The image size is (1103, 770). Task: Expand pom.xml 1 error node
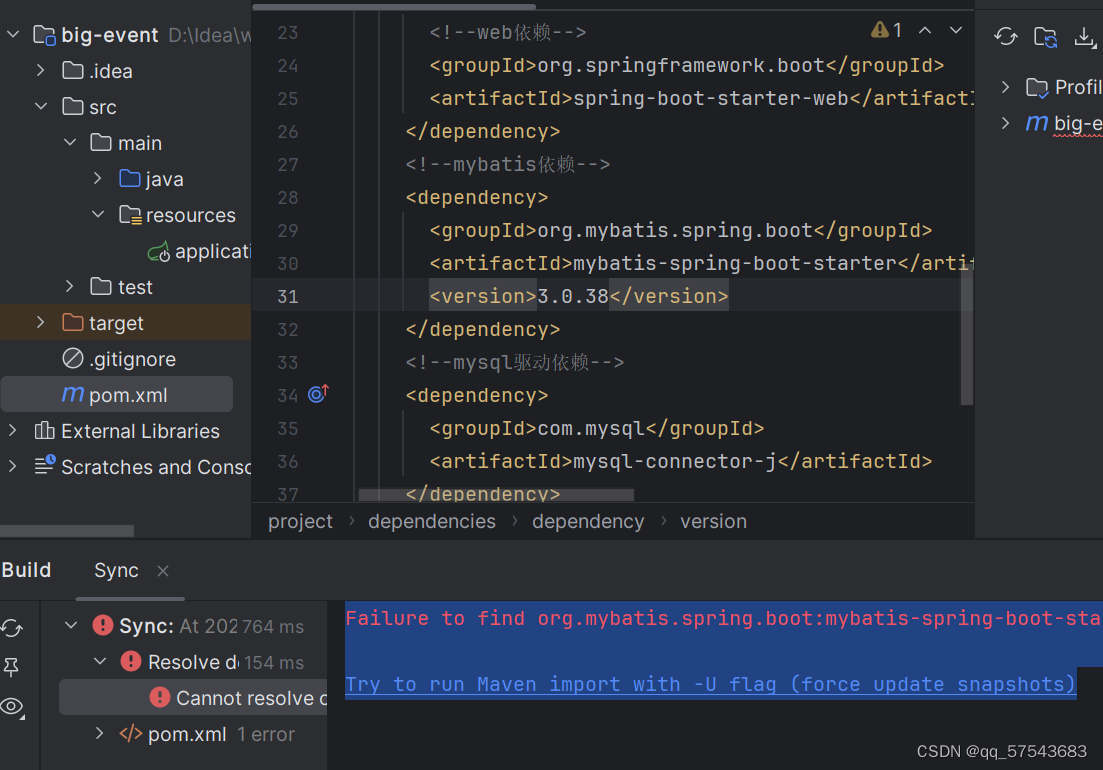pos(100,733)
